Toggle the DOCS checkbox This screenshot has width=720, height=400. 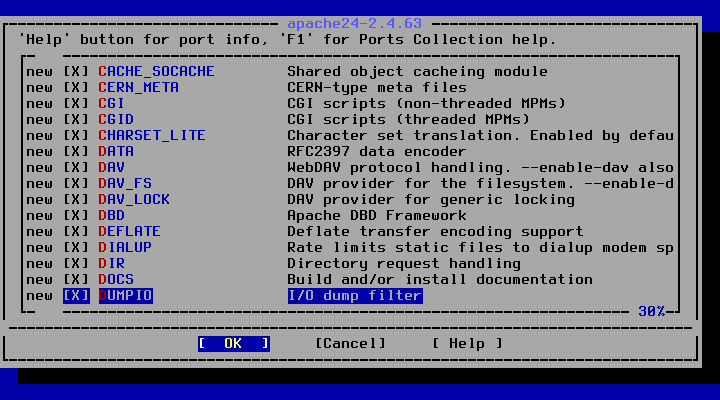click(x=76, y=280)
